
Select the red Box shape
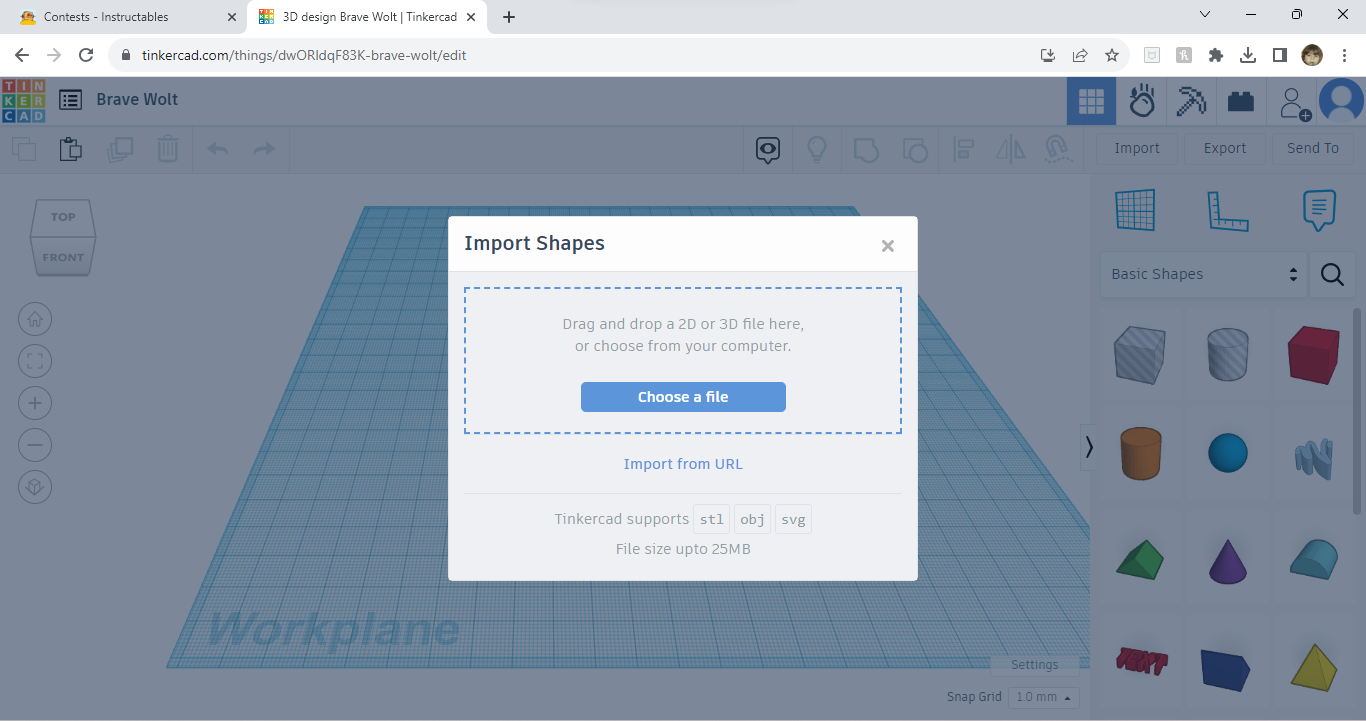point(1313,355)
